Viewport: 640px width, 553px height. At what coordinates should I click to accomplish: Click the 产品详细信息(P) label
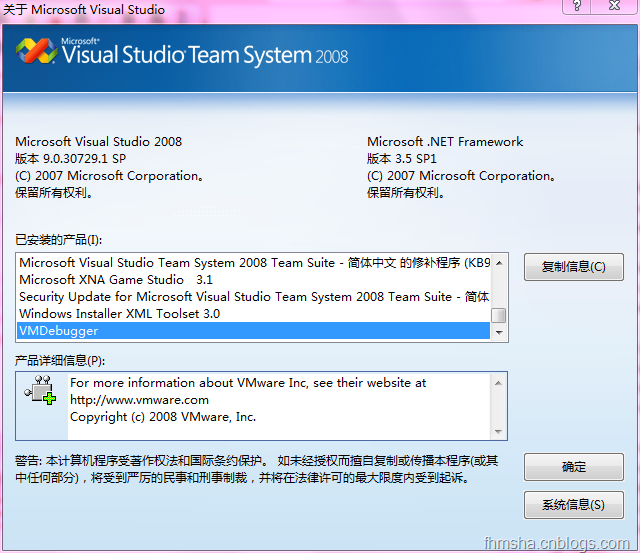60,361
